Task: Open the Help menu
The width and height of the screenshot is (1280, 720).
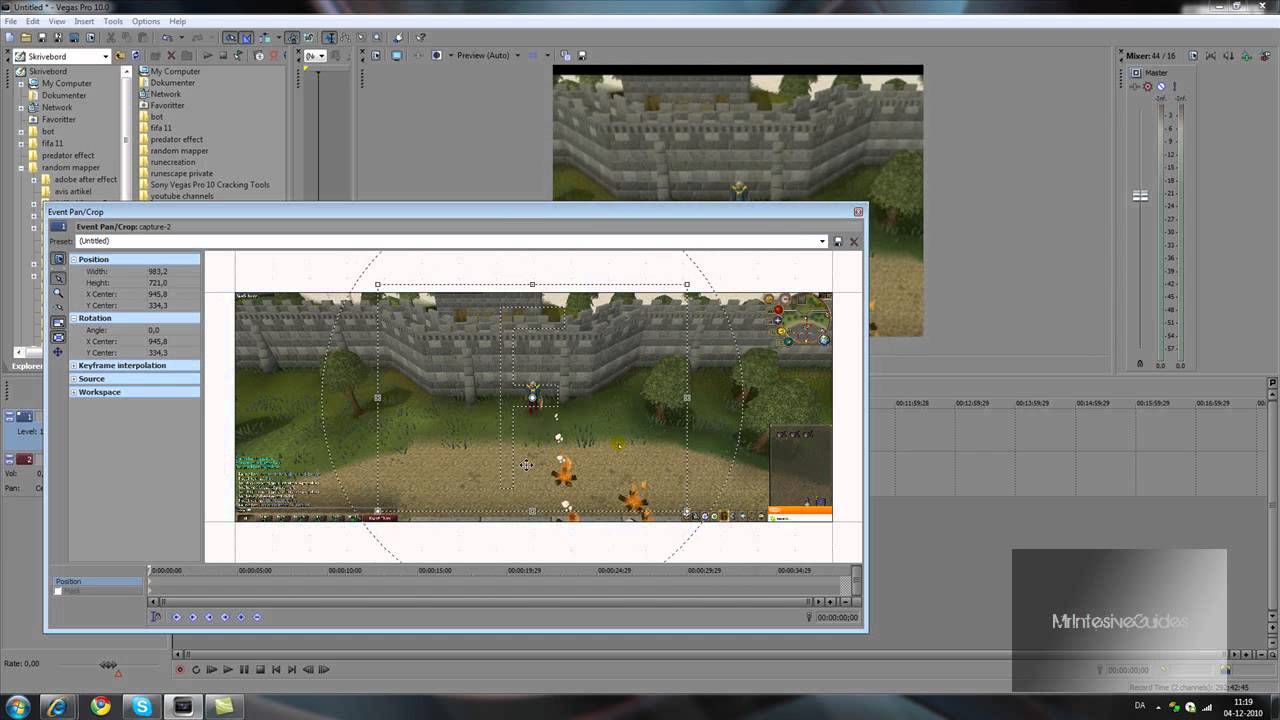Action: (x=177, y=21)
